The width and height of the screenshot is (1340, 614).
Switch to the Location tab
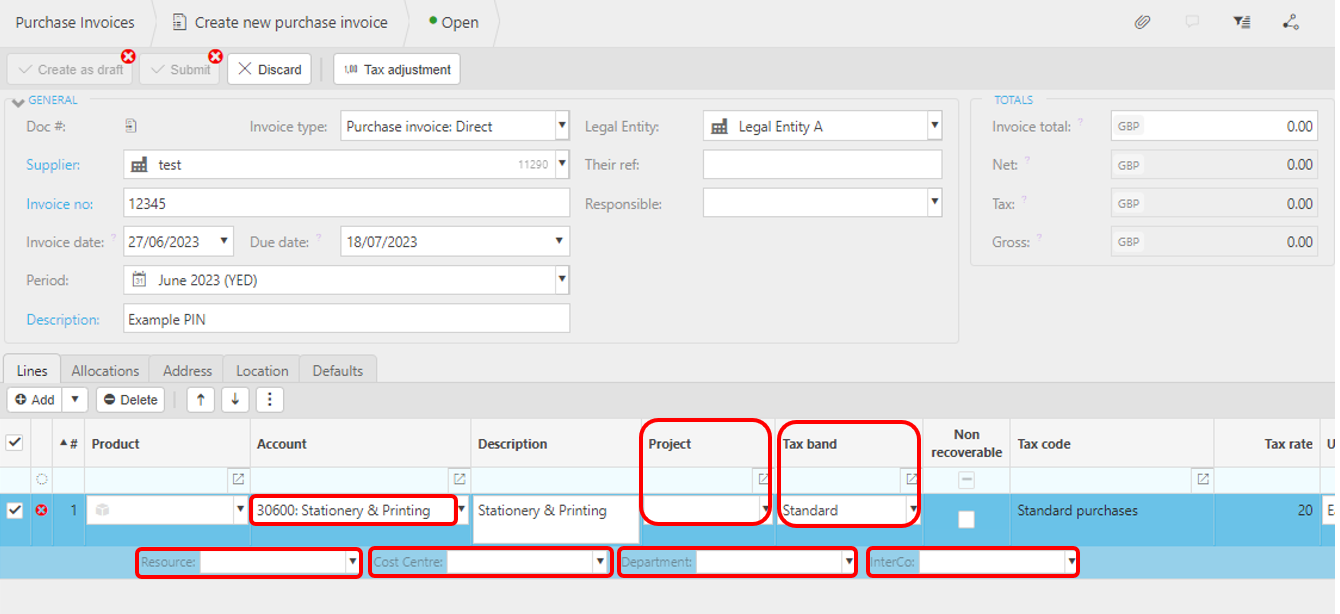coord(262,370)
